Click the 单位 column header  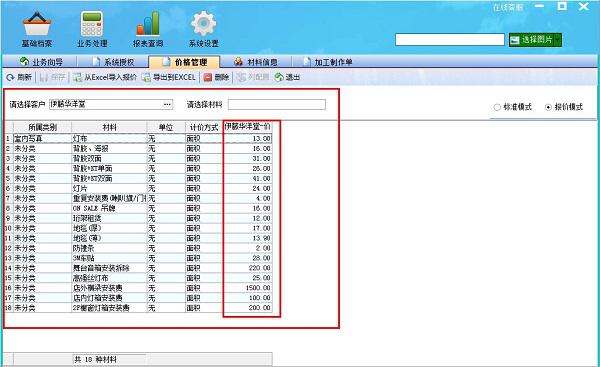click(166, 127)
